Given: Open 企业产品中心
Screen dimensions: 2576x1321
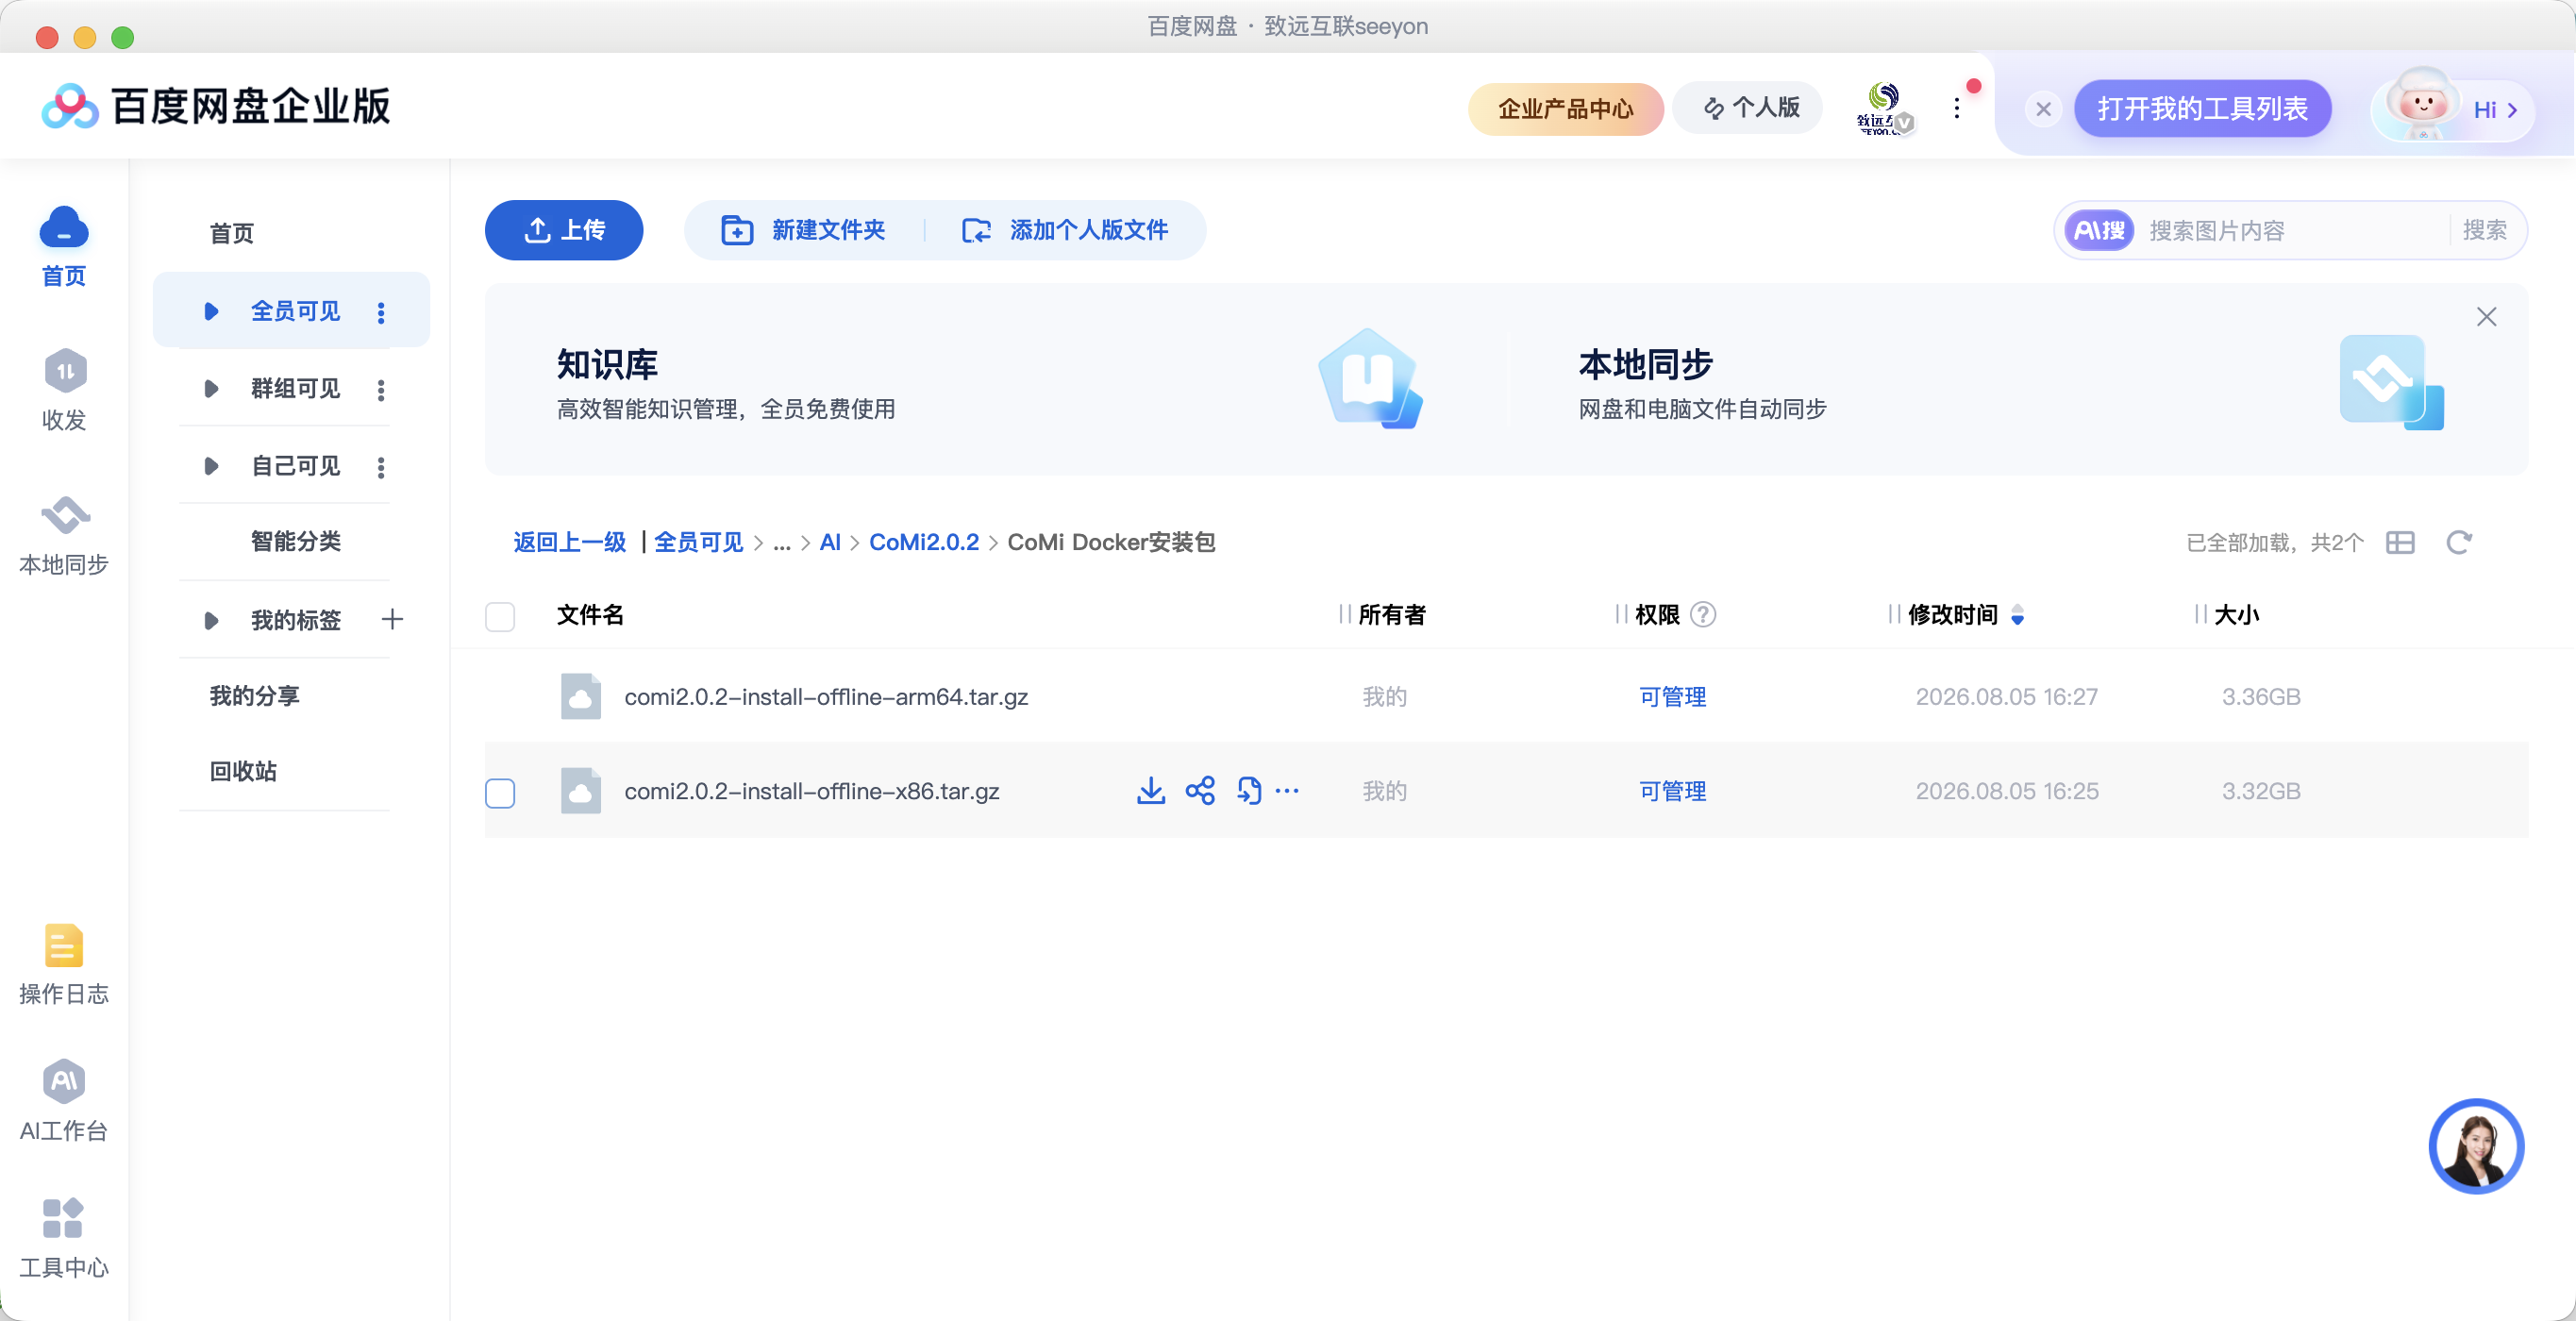Looking at the screenshot, I should coord(1565,108).
